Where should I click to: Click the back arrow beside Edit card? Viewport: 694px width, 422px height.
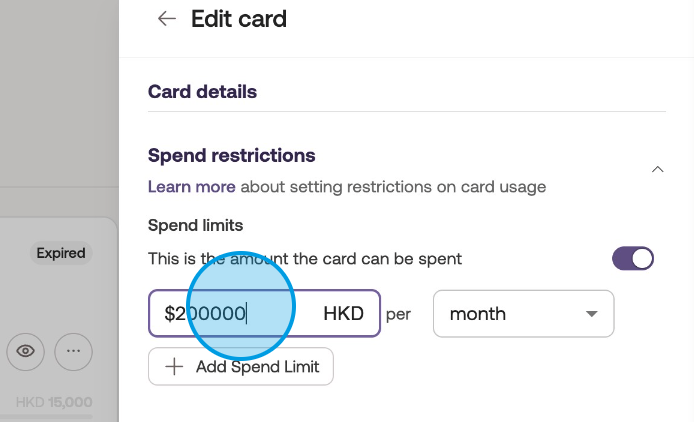pos(166,19)
